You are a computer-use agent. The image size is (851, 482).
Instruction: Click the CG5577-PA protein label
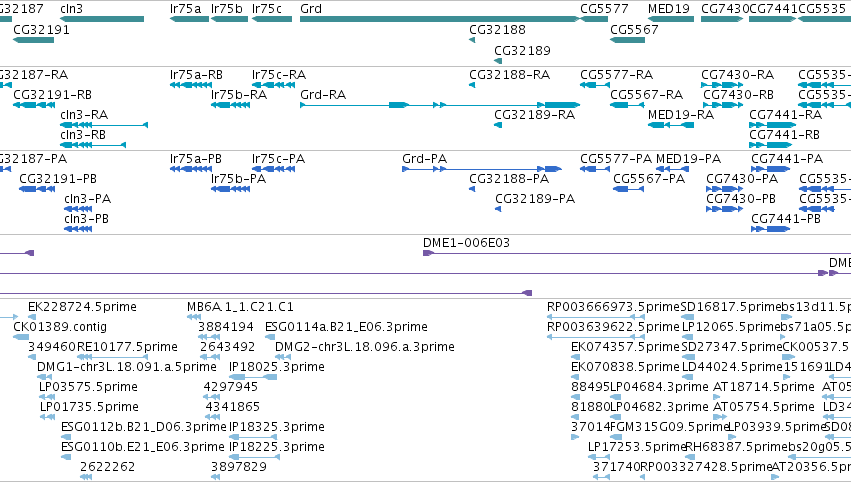[616, 158]
